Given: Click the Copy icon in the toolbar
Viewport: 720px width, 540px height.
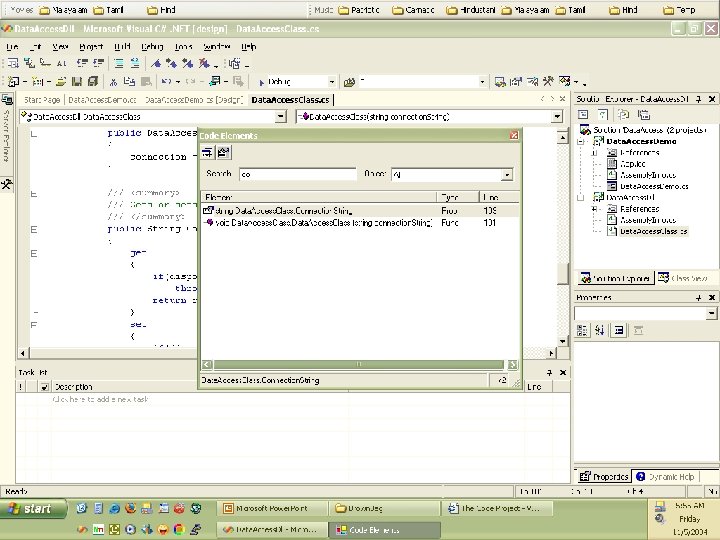Looking at the screenshot, I should click(x=129, y=82).
